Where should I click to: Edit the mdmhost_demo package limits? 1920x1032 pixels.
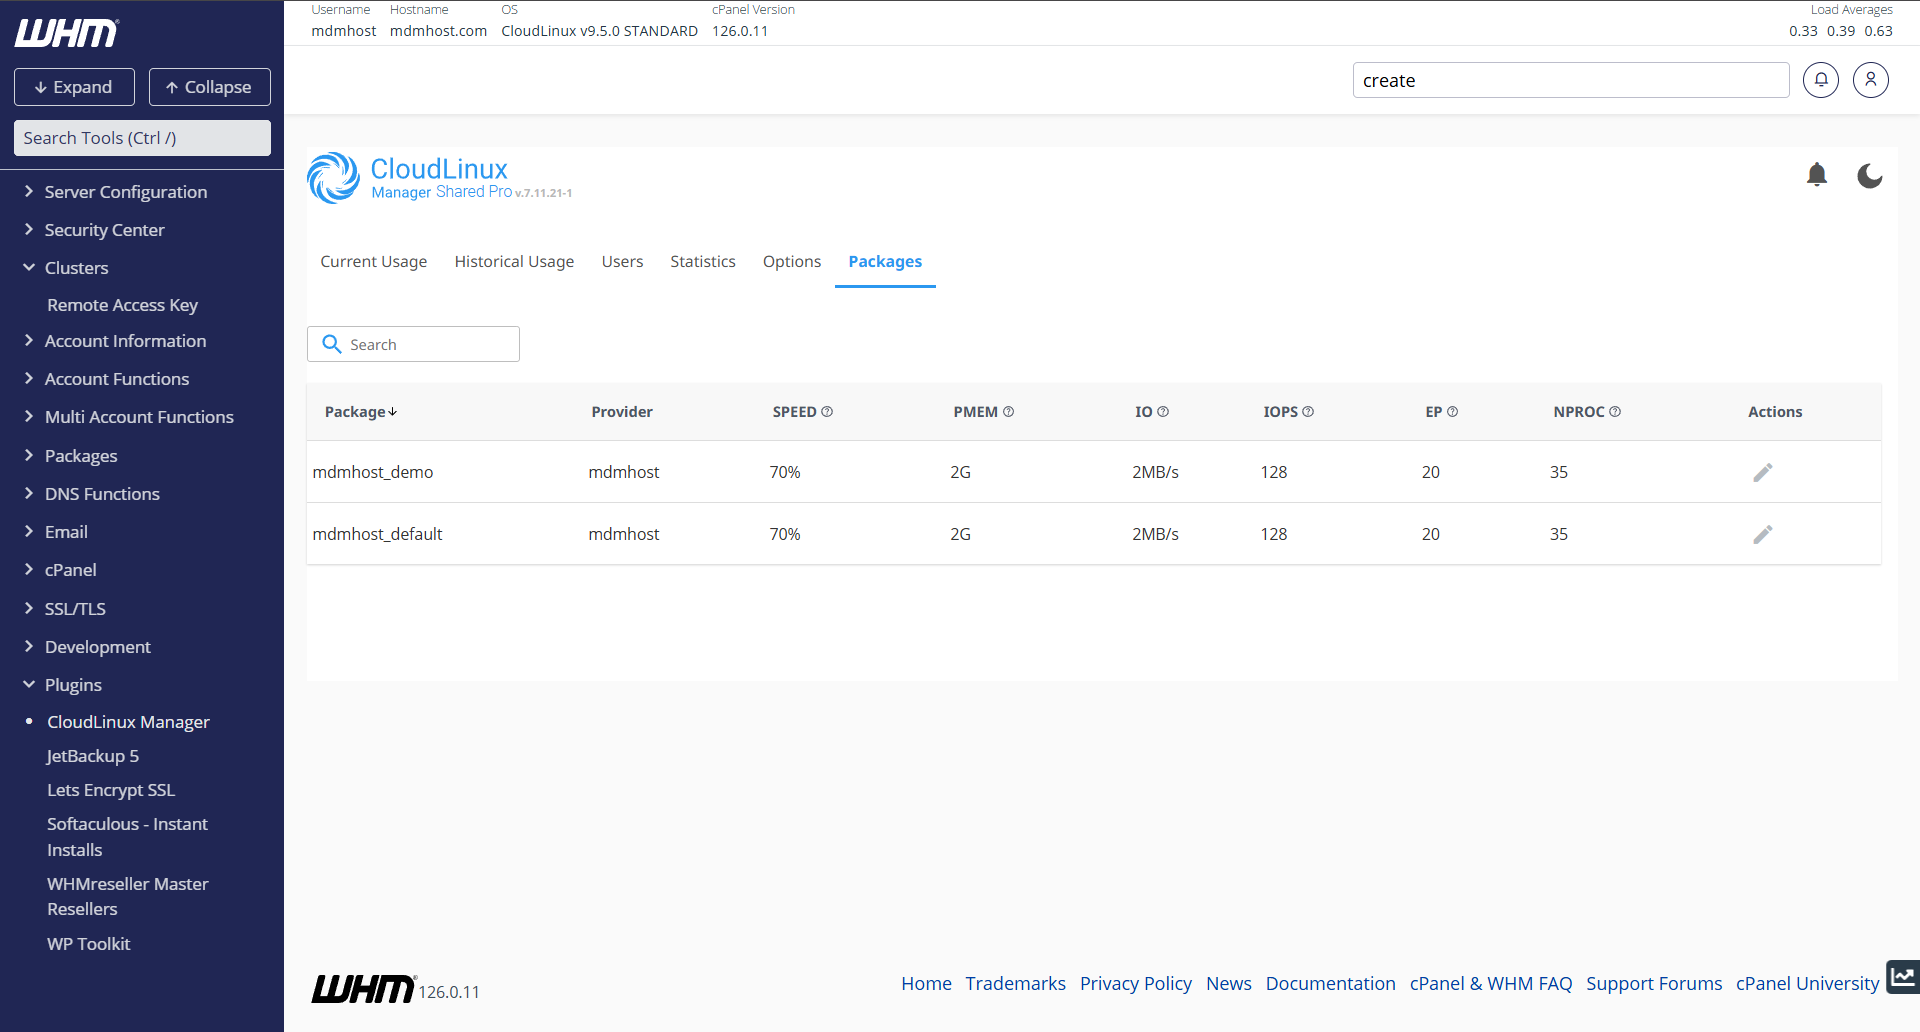pos(1763,472)
